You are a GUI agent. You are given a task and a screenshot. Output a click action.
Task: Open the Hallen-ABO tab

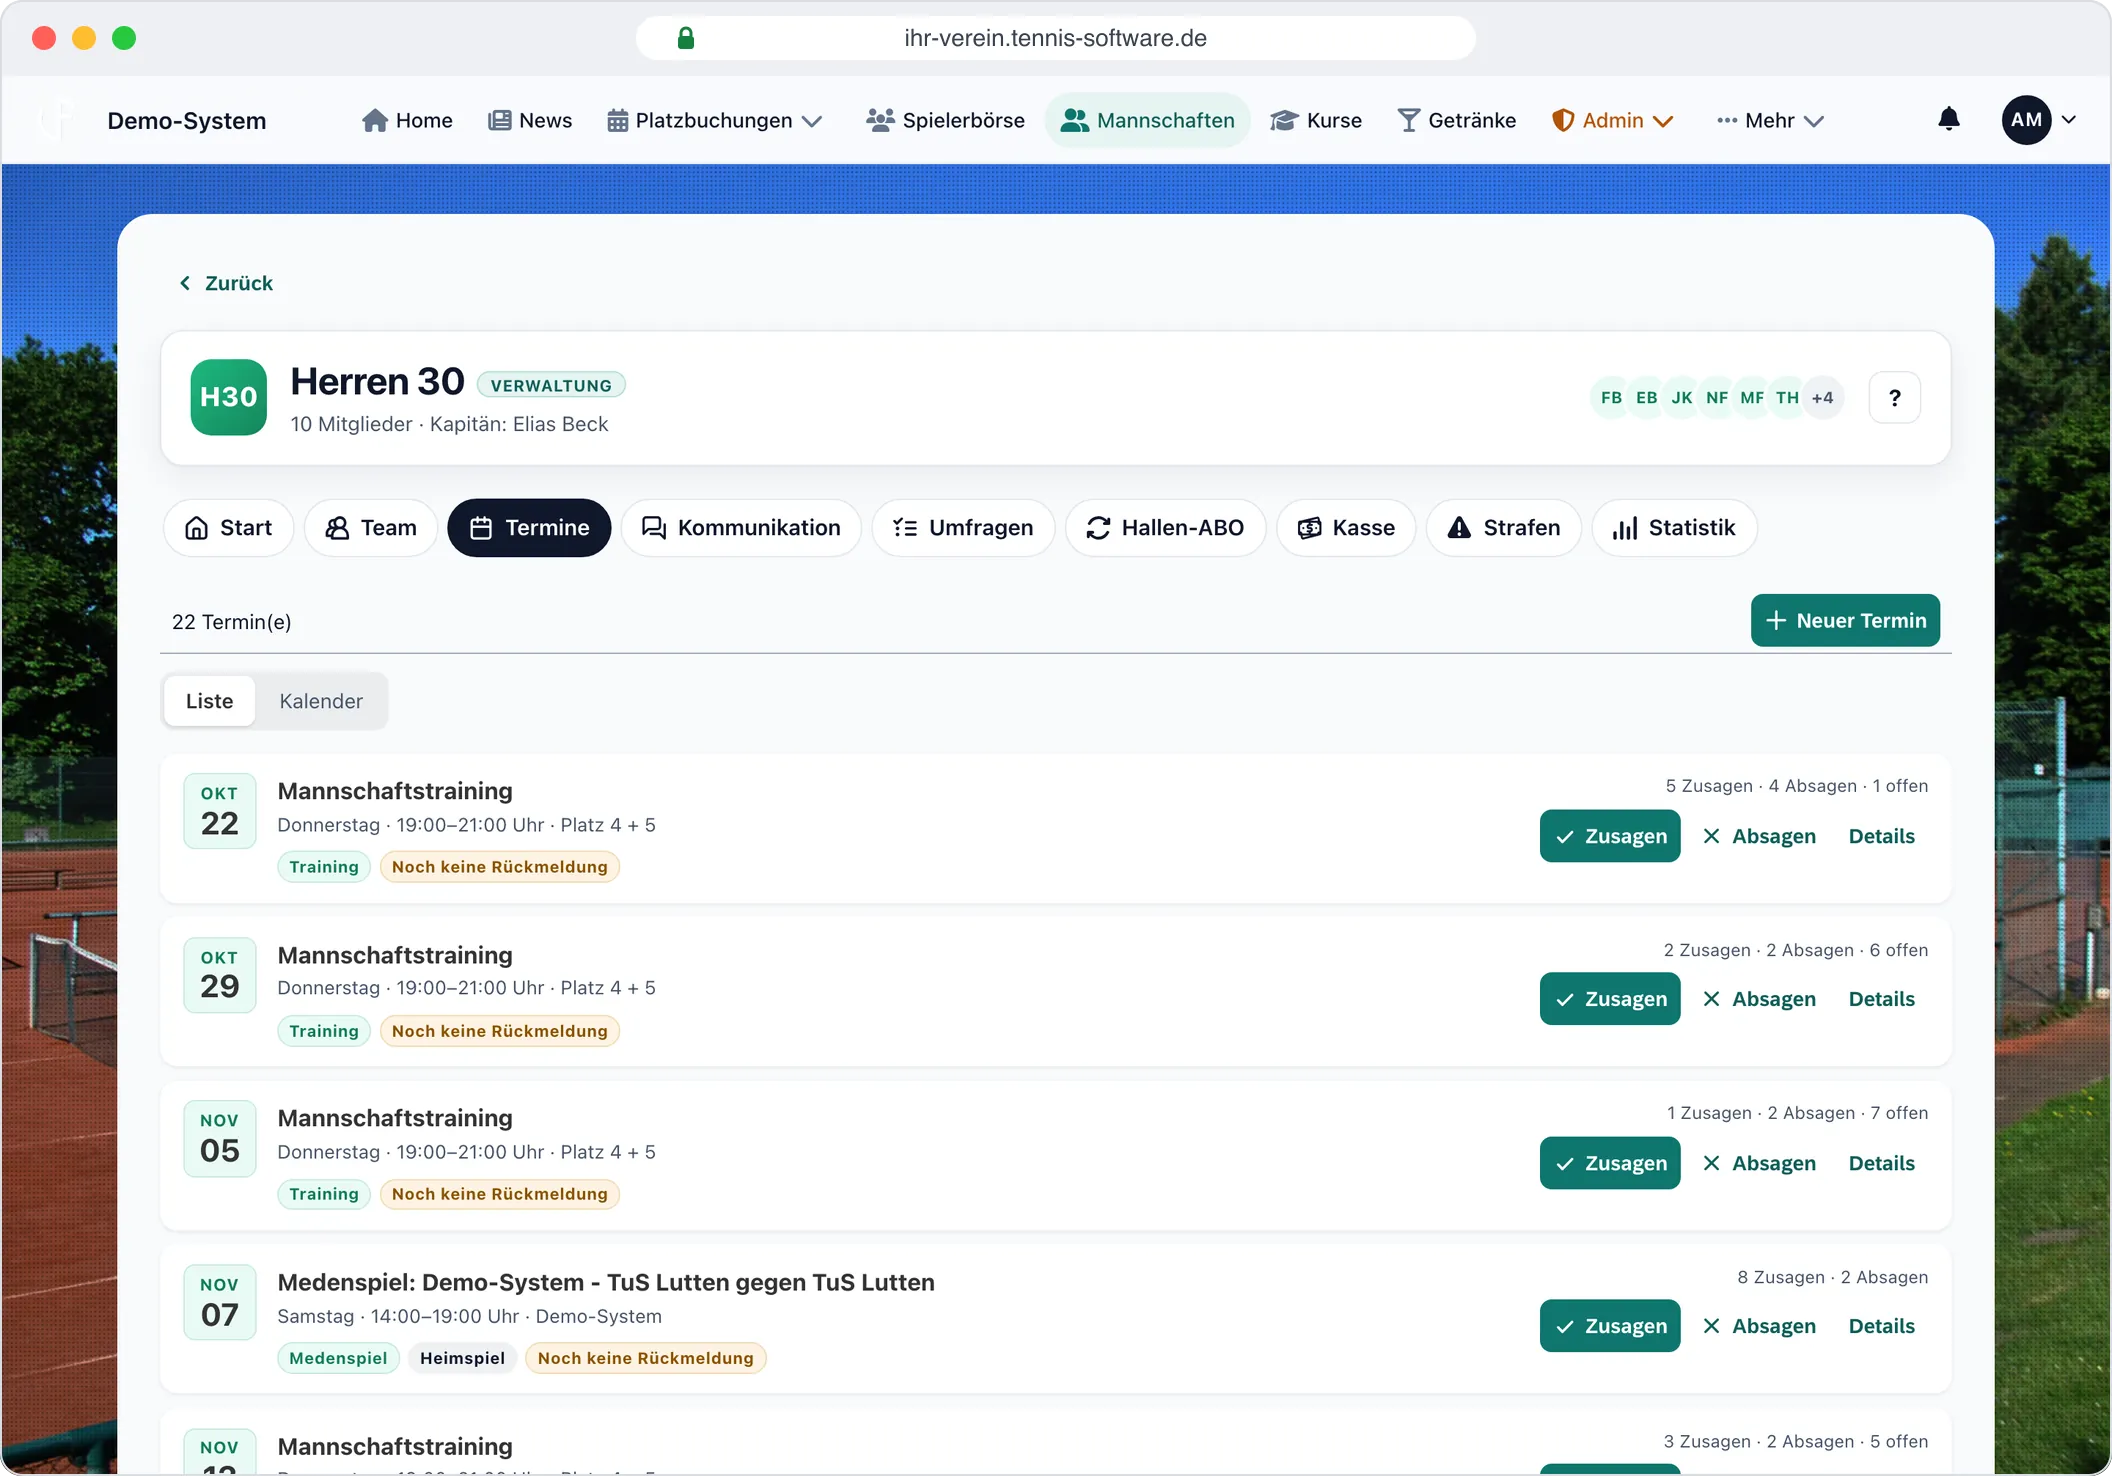tap(1165, 528)
